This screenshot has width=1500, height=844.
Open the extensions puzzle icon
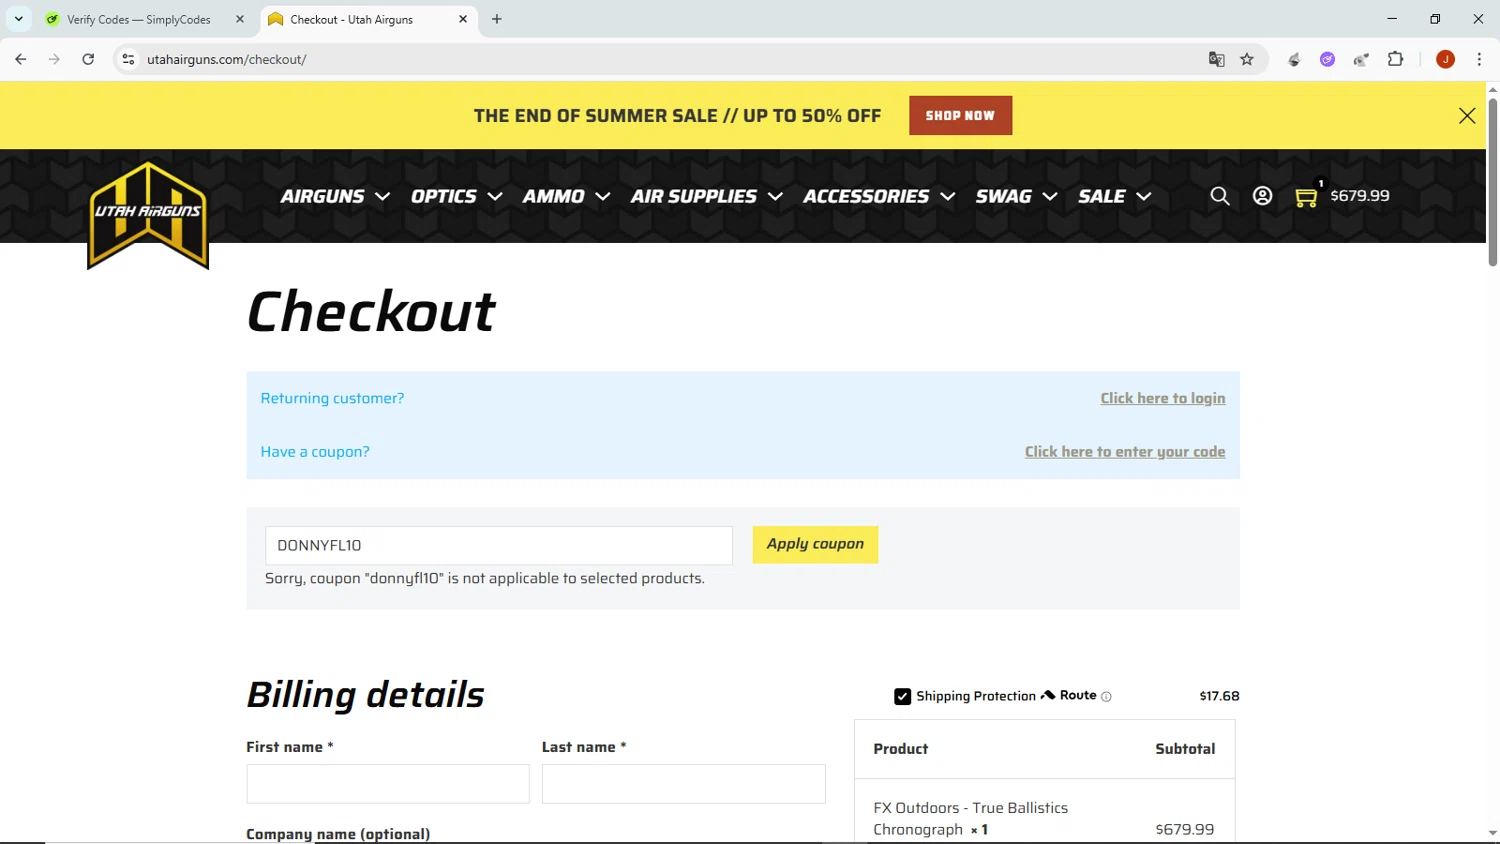coord(1395,59)
